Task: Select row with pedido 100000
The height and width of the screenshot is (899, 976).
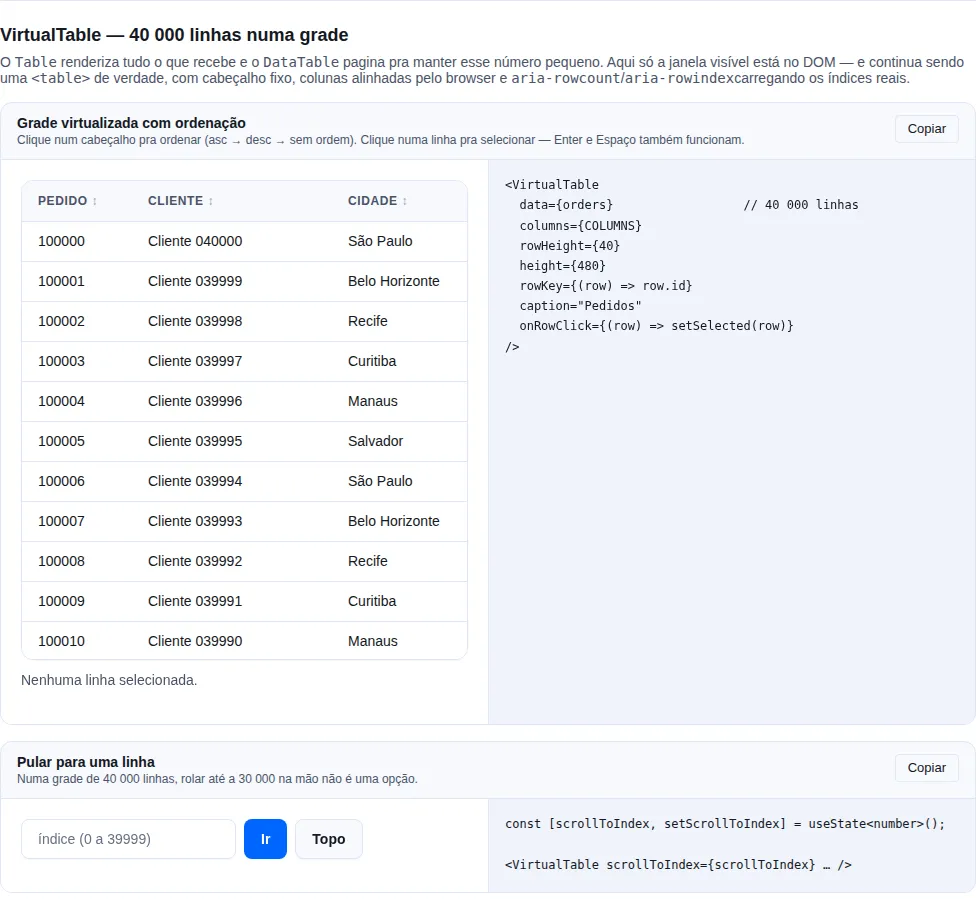Action: tap(245, 242)
